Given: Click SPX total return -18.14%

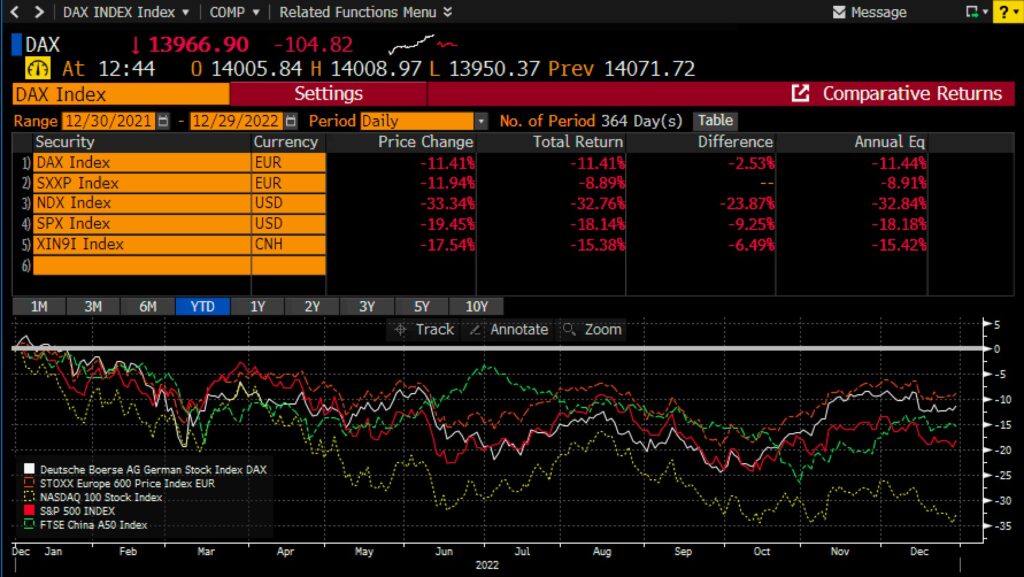Looking at the screenshot, I should [598, 224].
